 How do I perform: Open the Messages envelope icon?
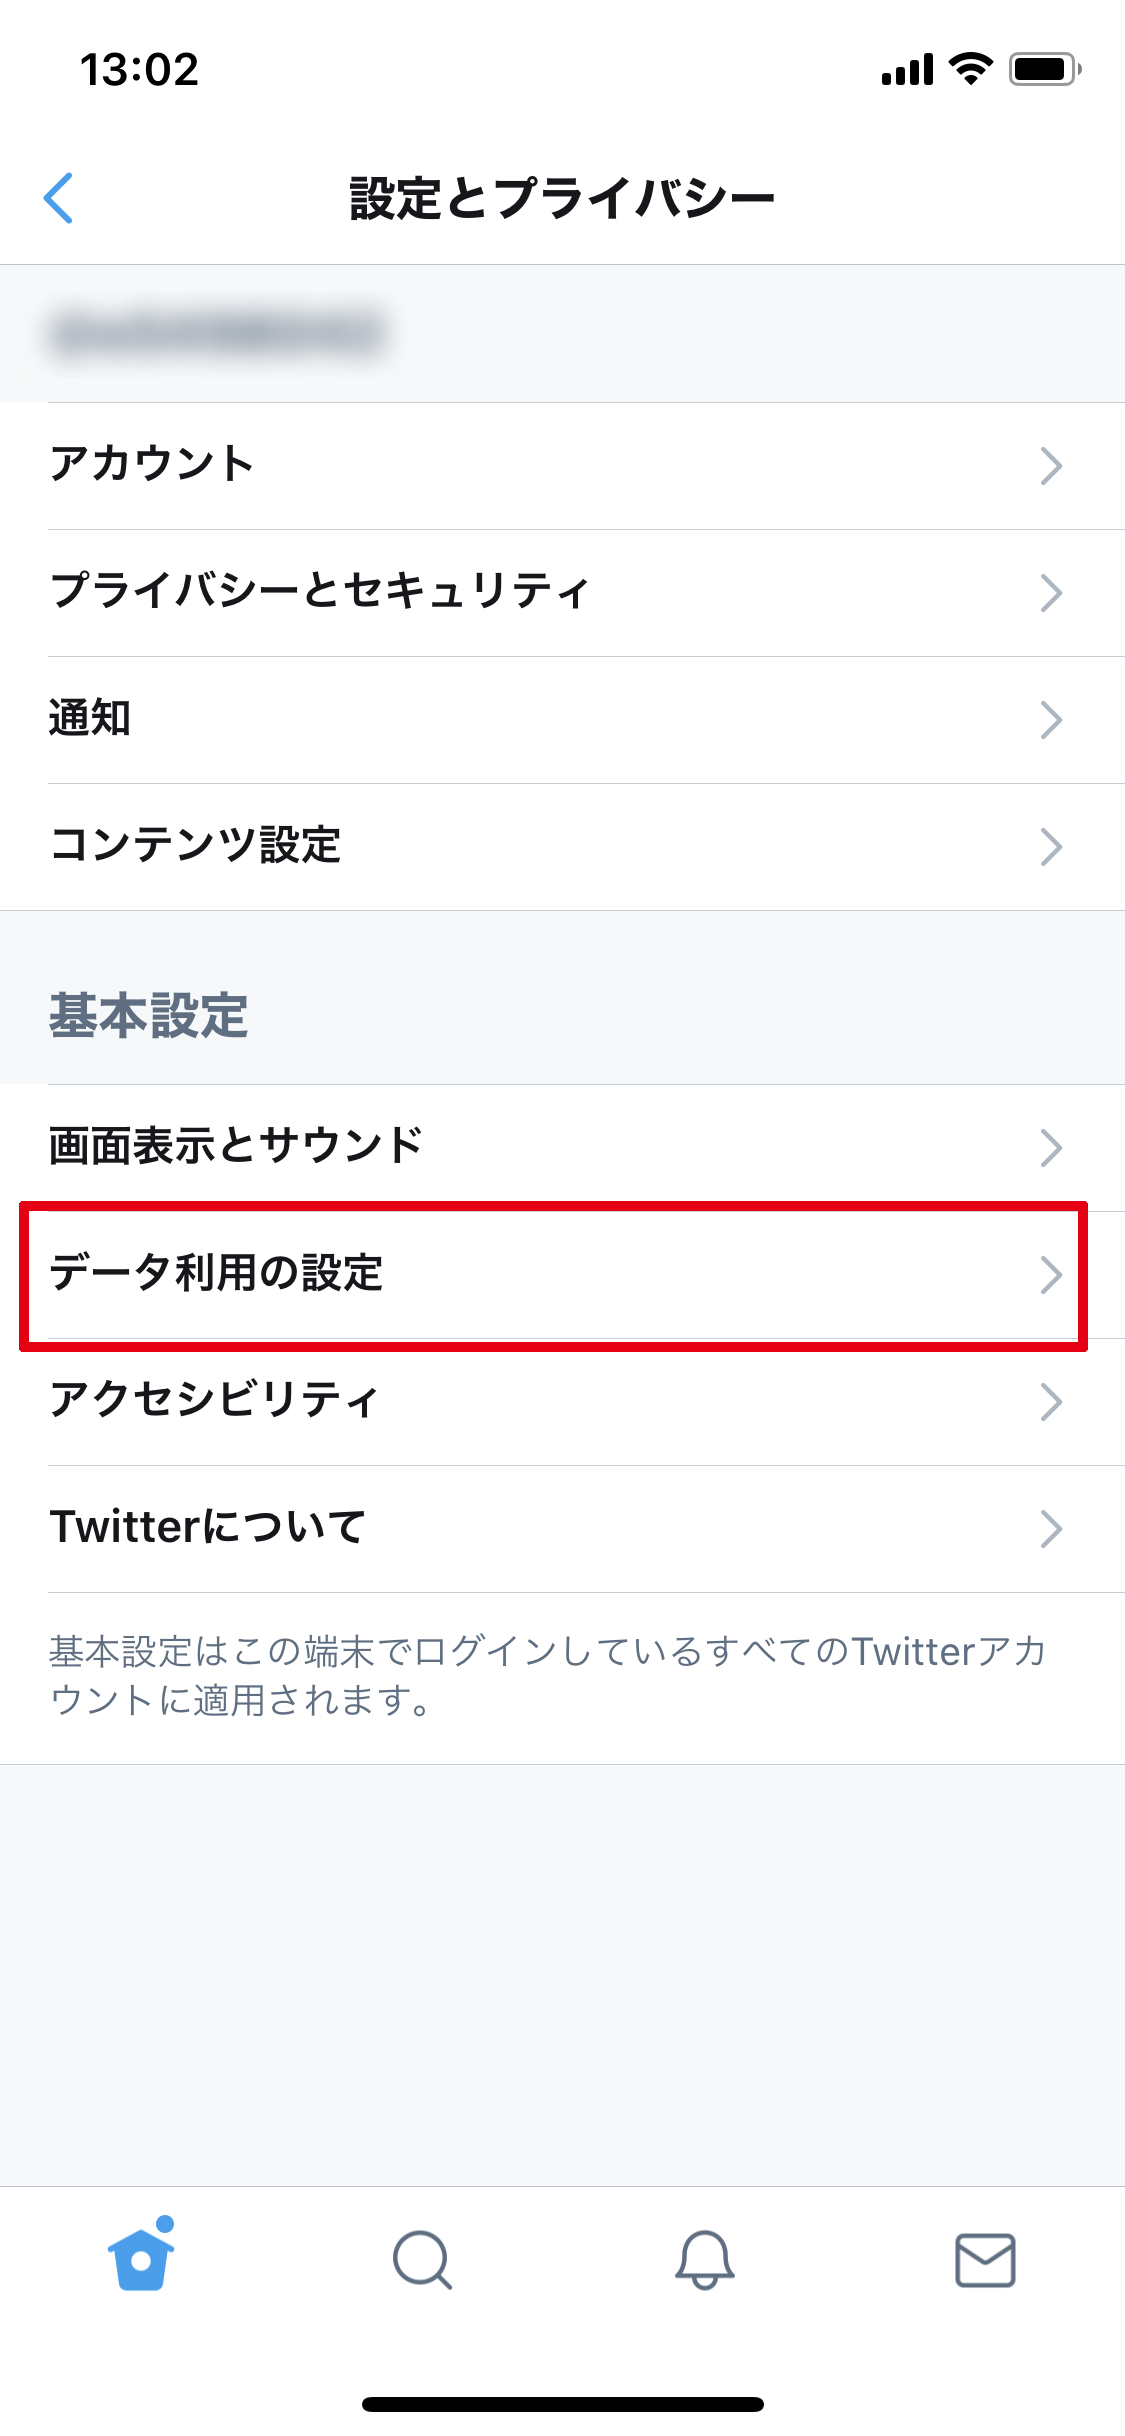coord(985,2259)
